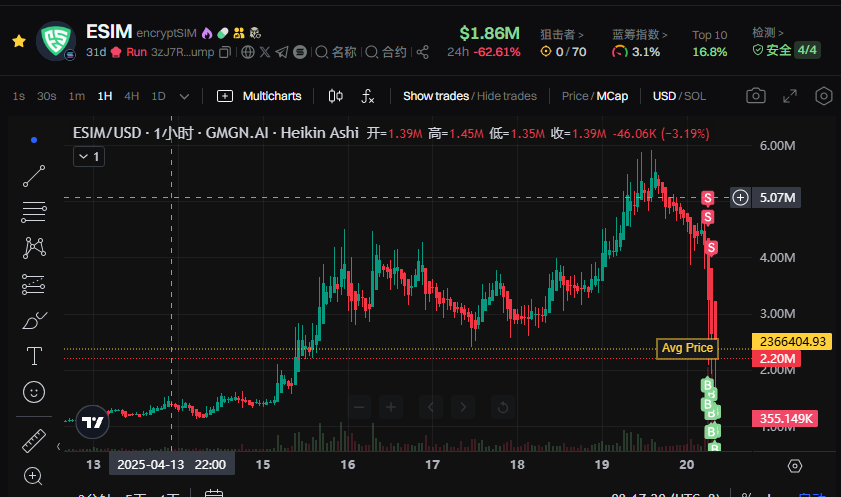Click the ESIM token shield logo
Viewport: 841px width, 497px height.
(56, 41)
